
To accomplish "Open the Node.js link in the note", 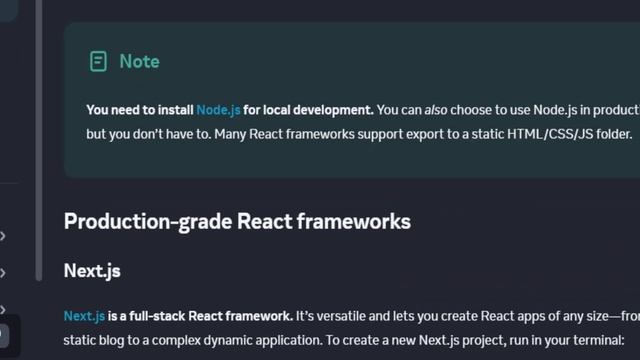I will 218,110.
